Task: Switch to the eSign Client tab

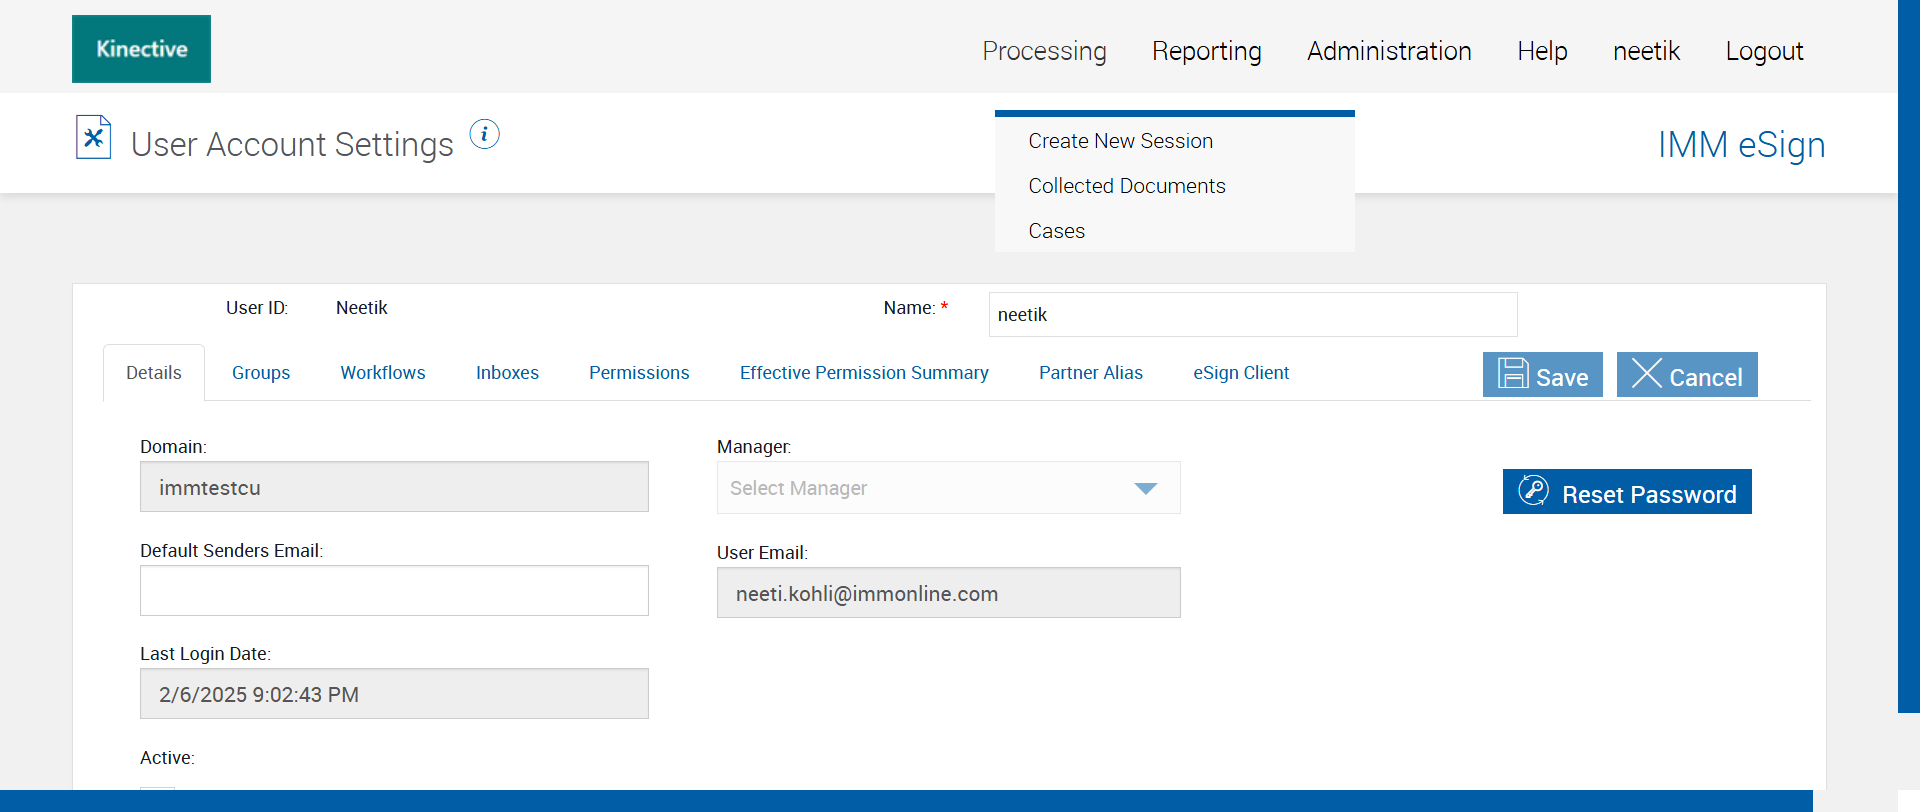Action: click(x=1241, y=373)
